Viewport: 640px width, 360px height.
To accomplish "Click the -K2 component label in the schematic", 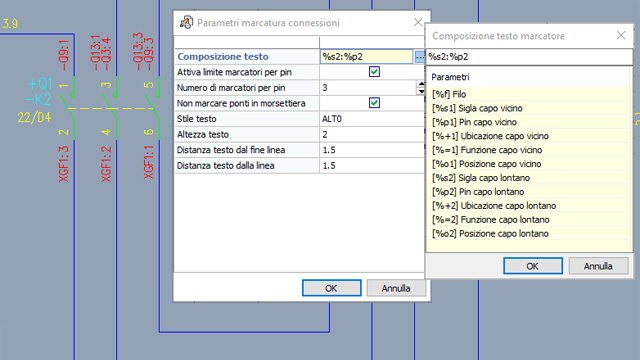I will coord(38,100).
